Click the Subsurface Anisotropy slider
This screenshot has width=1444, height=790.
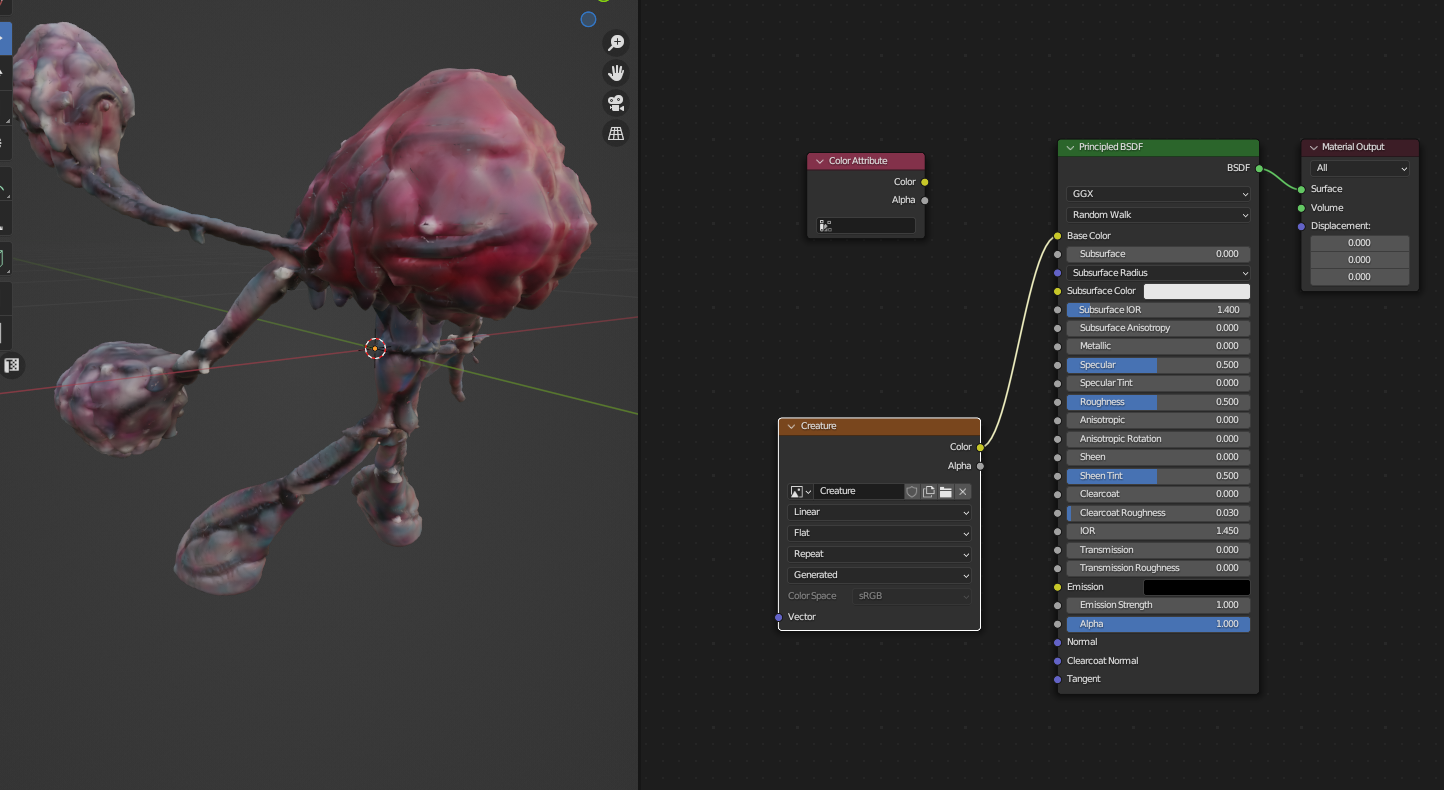tap(1158, 328)
